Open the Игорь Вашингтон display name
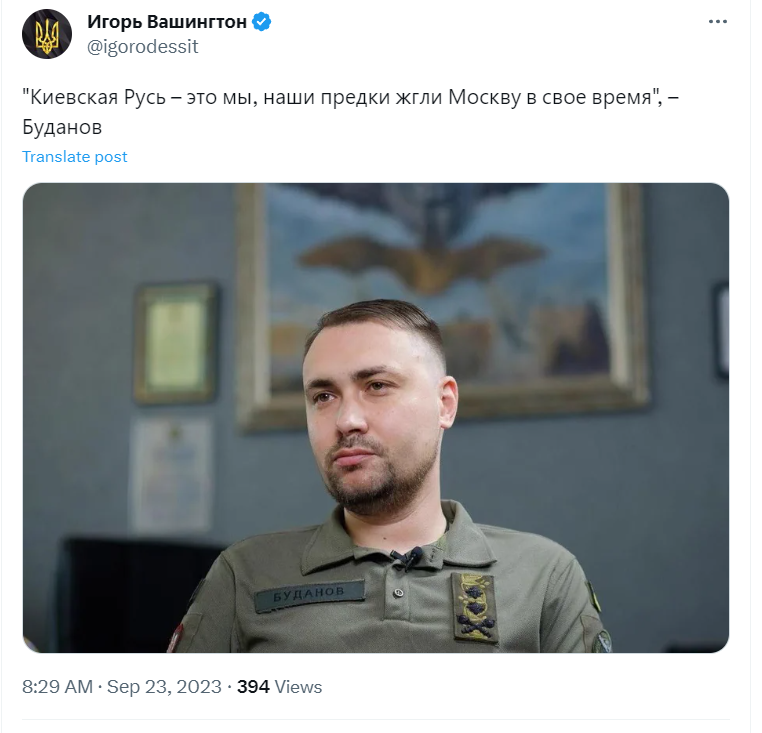This screenshot has width=762, height=733. pos(167,22)
